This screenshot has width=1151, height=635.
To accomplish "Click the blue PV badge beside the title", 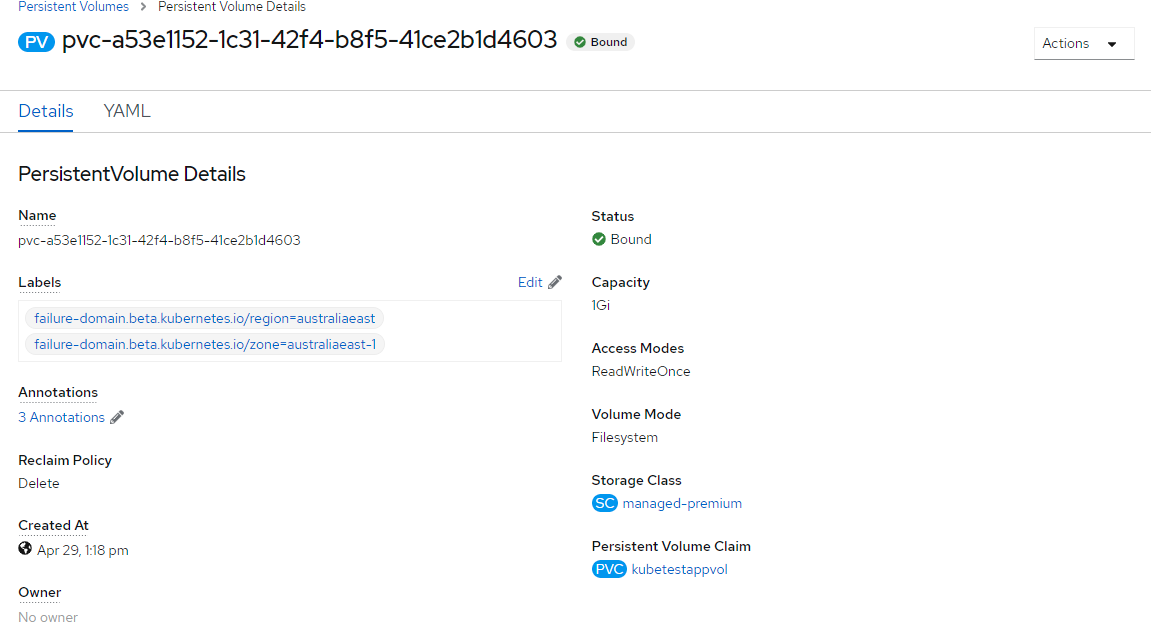I will click(x=37, y=42).
